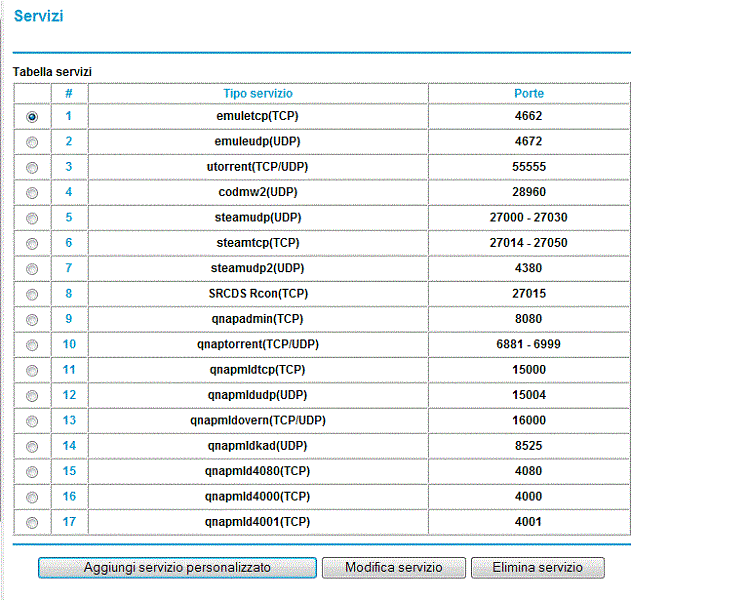The width and height of the screenshot is (749, 600).
Task: Select the qnapmldkad(UDP) radio button
Action: pyautogui.click(x=32, y=446)
